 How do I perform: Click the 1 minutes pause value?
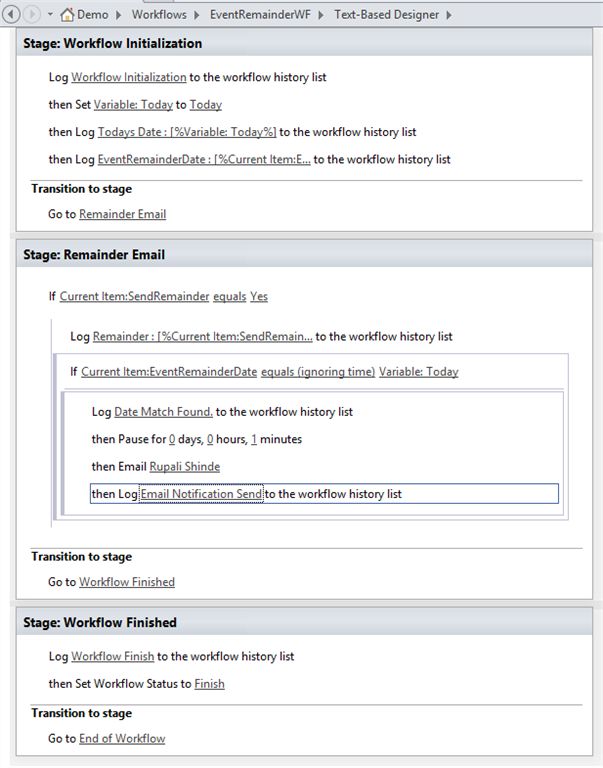(254, 439)
